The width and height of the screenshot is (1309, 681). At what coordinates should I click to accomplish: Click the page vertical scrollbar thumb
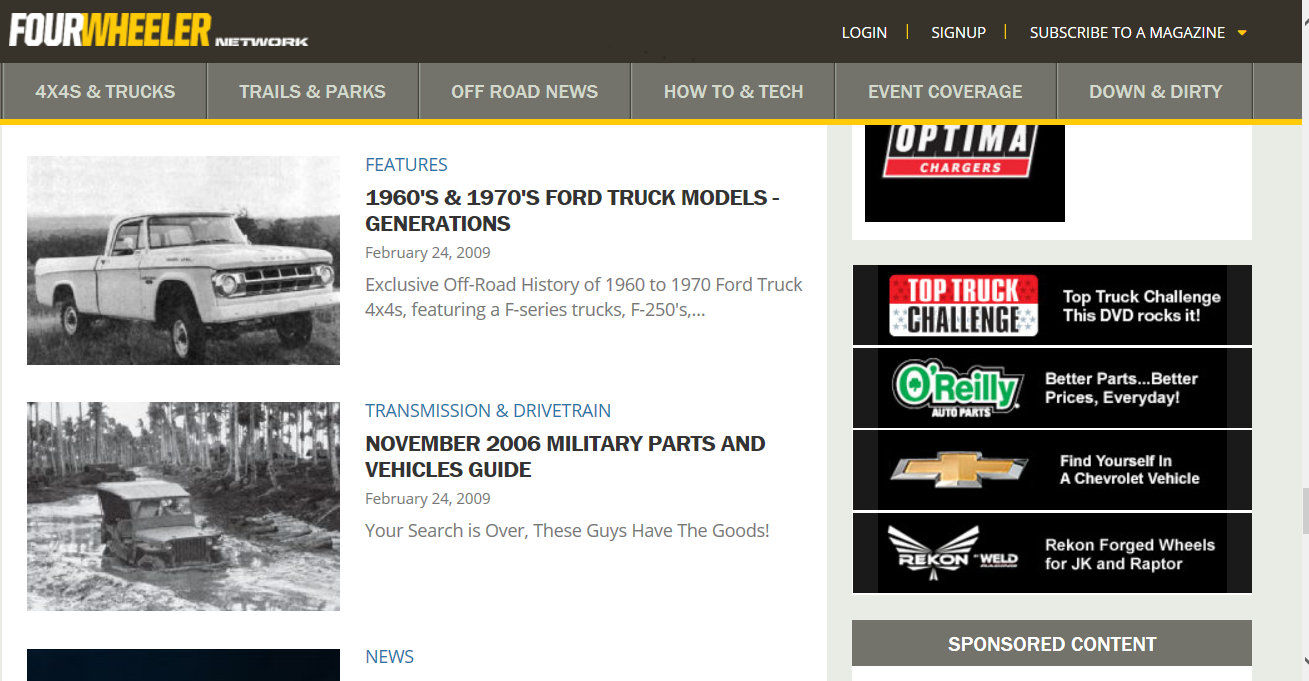pos(1303,512)
